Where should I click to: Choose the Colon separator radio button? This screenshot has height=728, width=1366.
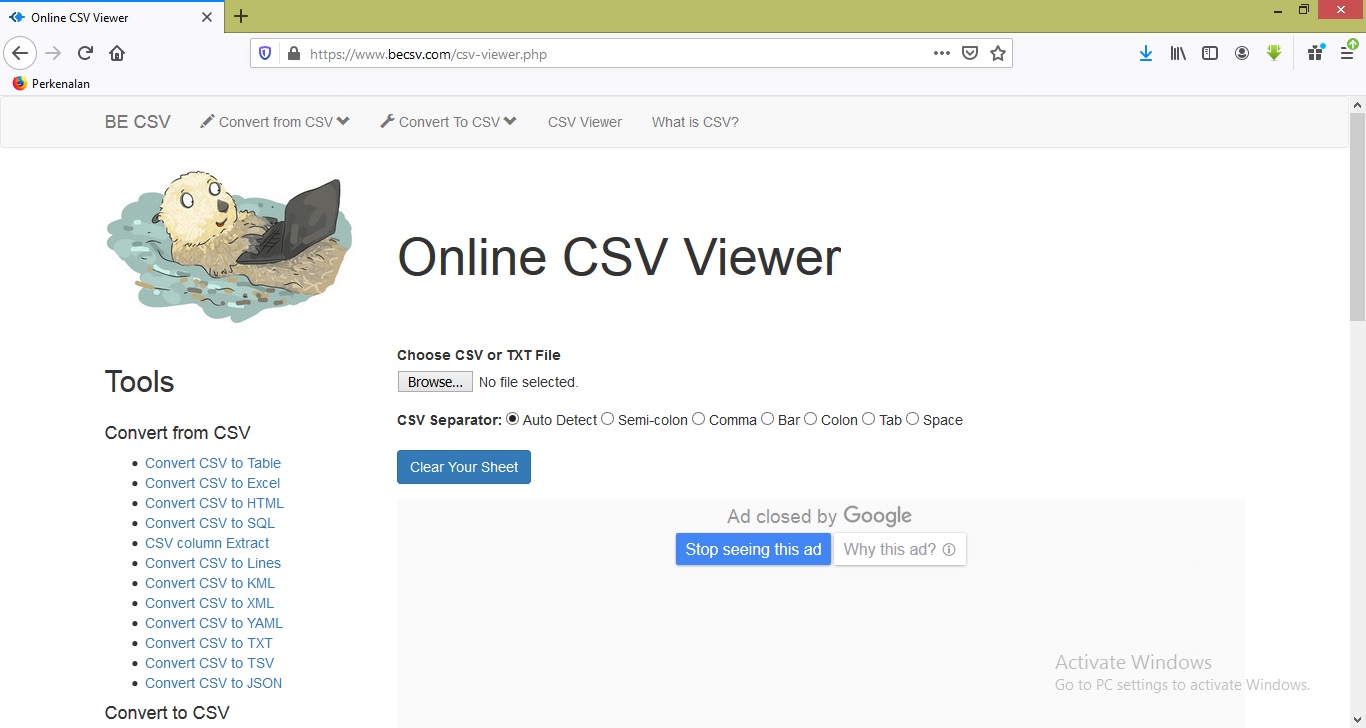[810, 419]
